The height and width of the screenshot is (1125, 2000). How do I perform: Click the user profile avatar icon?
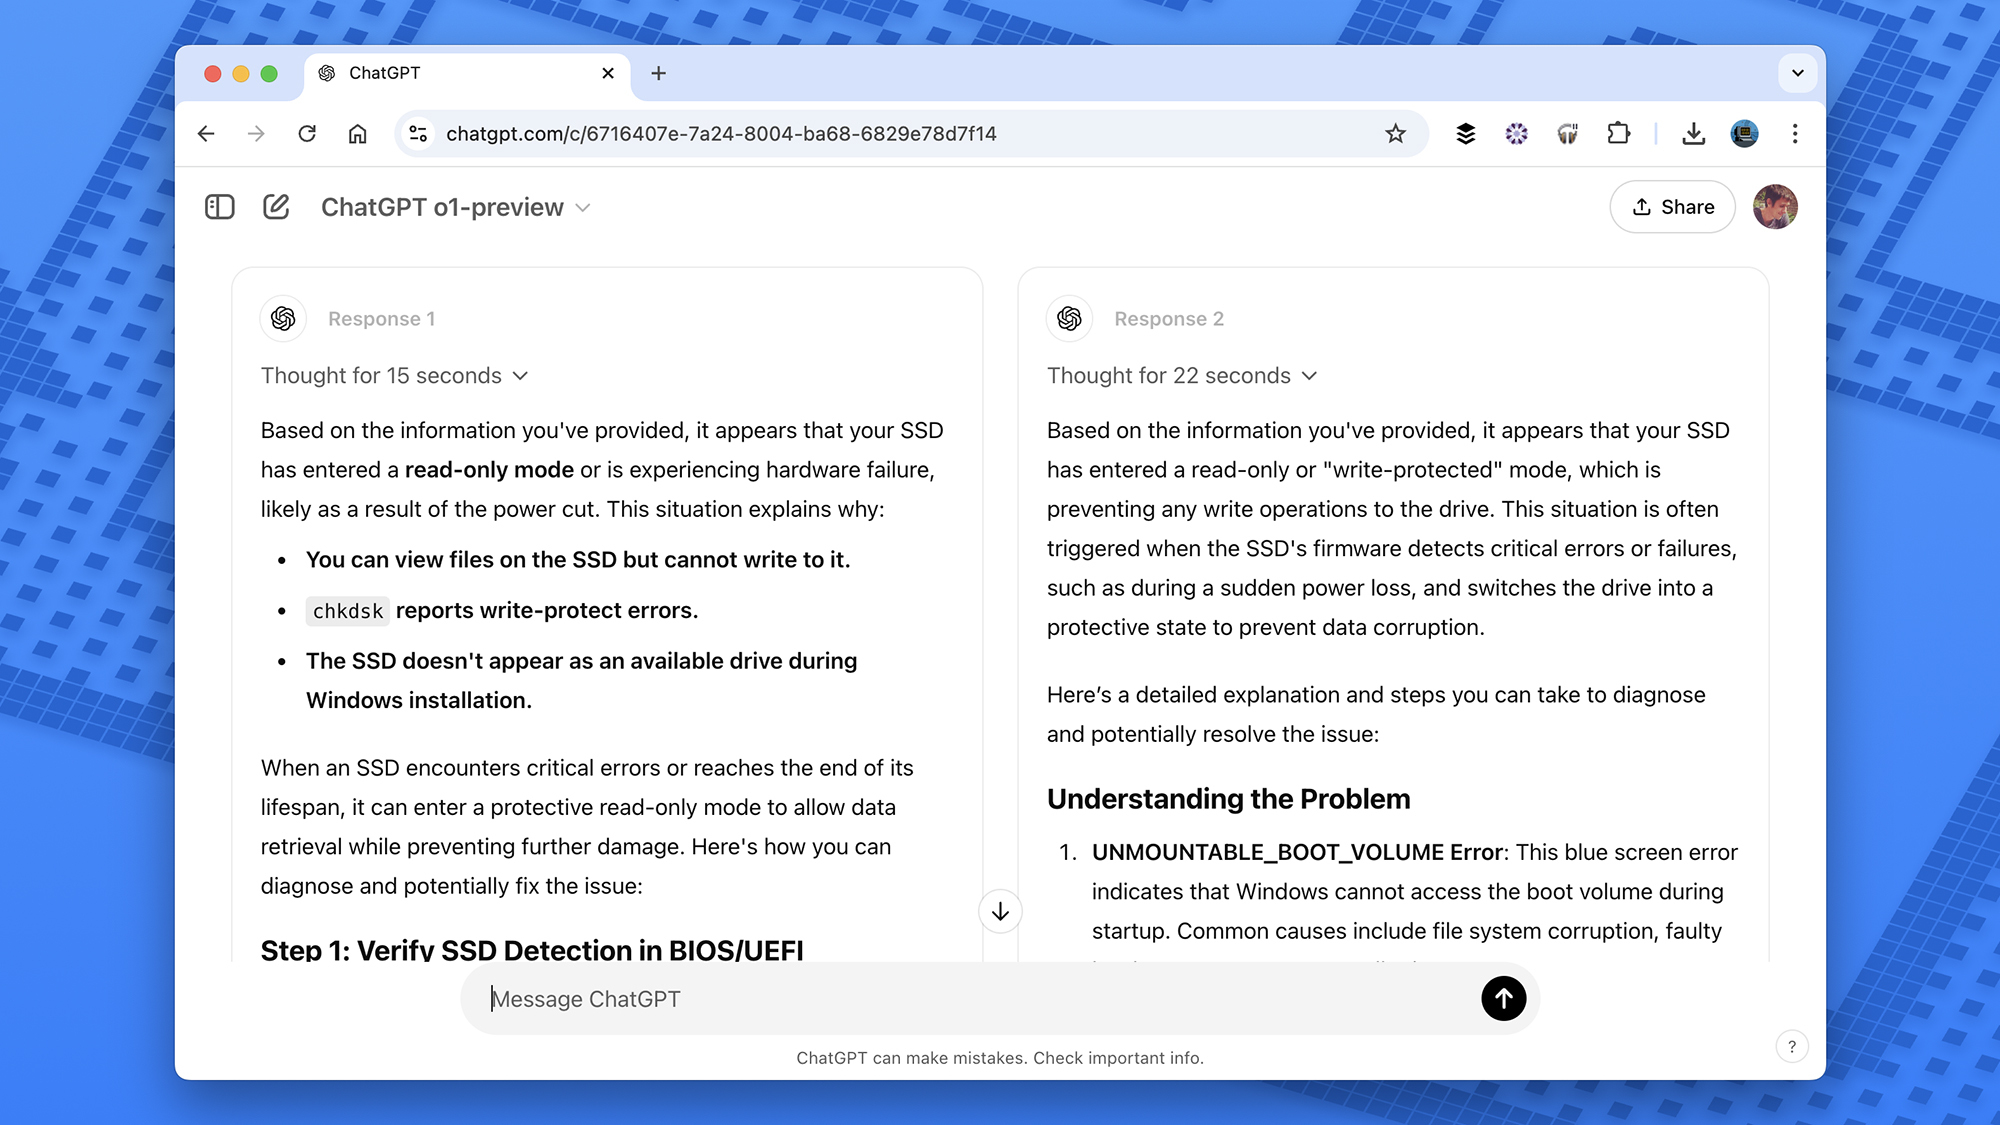(1776, 206)
